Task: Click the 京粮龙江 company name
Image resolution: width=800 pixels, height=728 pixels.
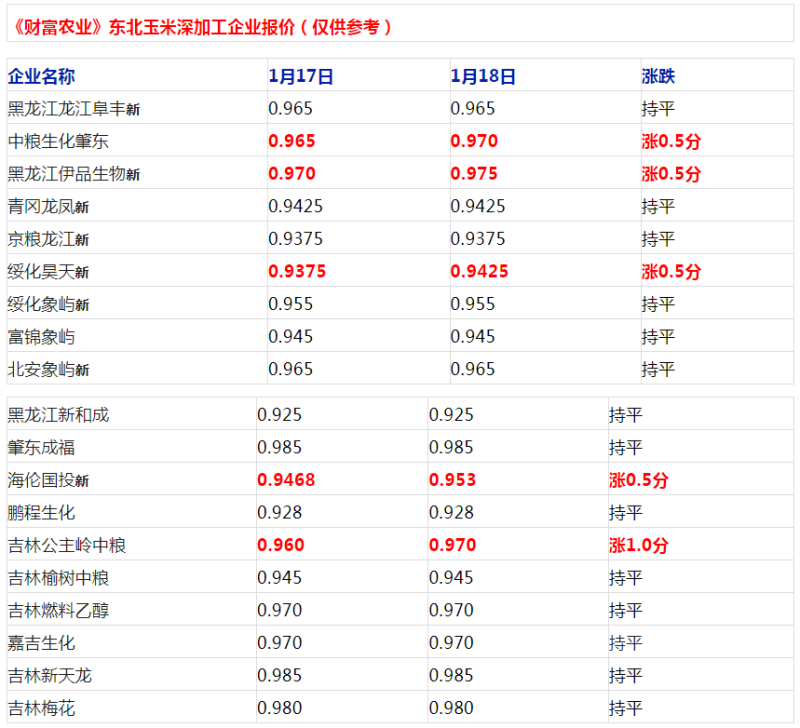Action: point(48,239)
